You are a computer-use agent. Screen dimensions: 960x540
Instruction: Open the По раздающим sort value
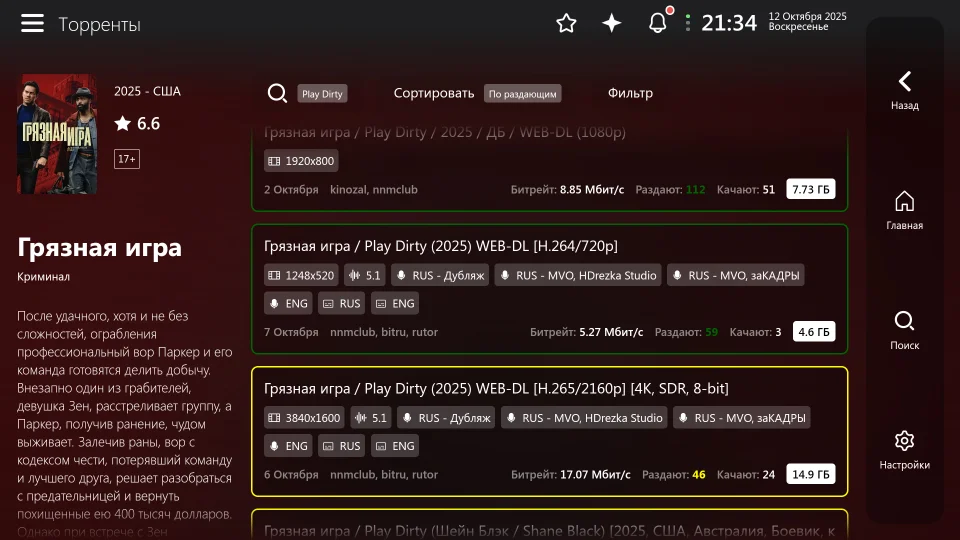pos(522,94)
